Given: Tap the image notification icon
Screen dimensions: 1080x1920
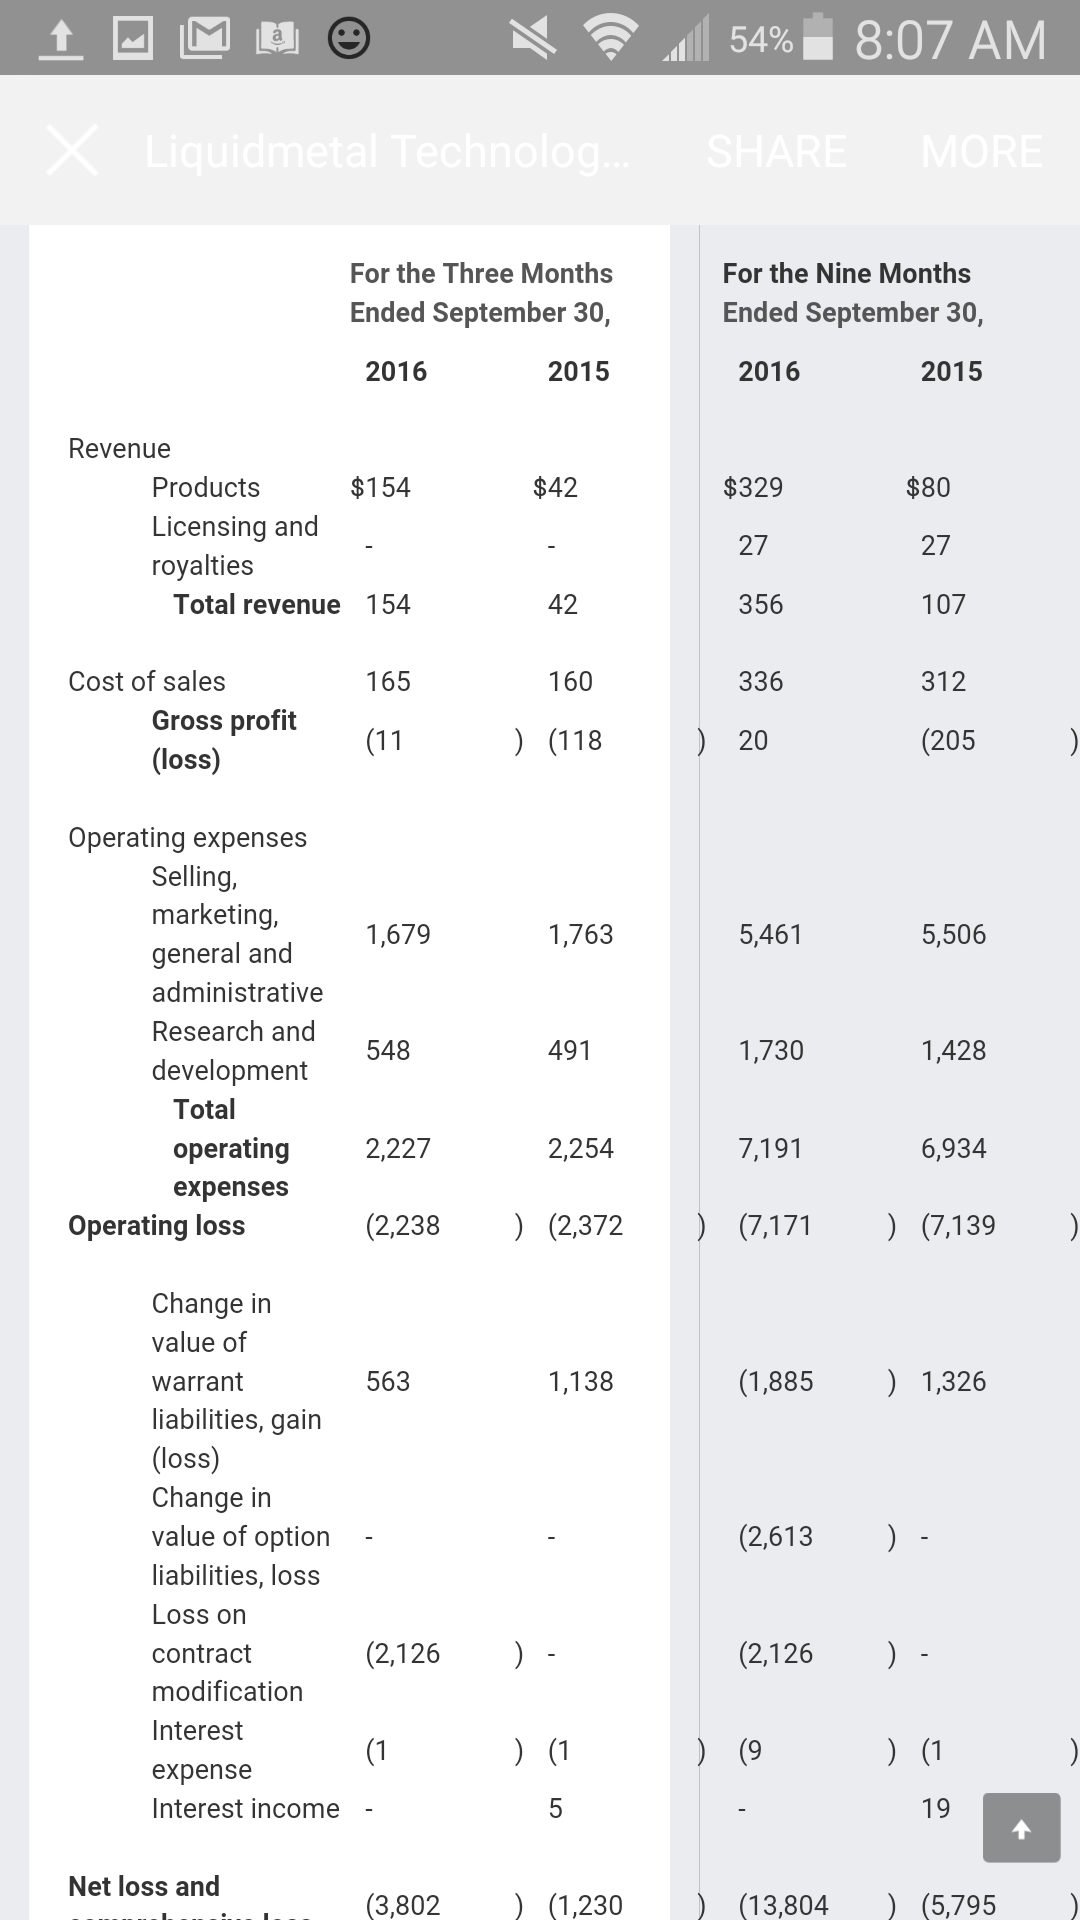Looking at the screenshot, I should click(133, 39).
